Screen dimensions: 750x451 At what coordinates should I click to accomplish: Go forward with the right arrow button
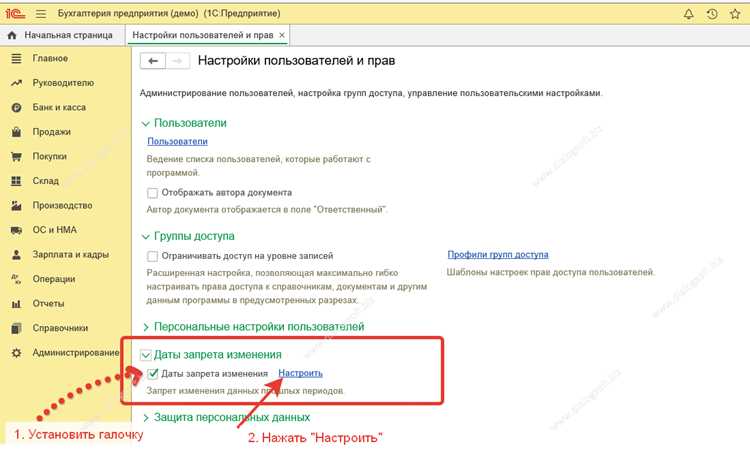pos(177,61)
